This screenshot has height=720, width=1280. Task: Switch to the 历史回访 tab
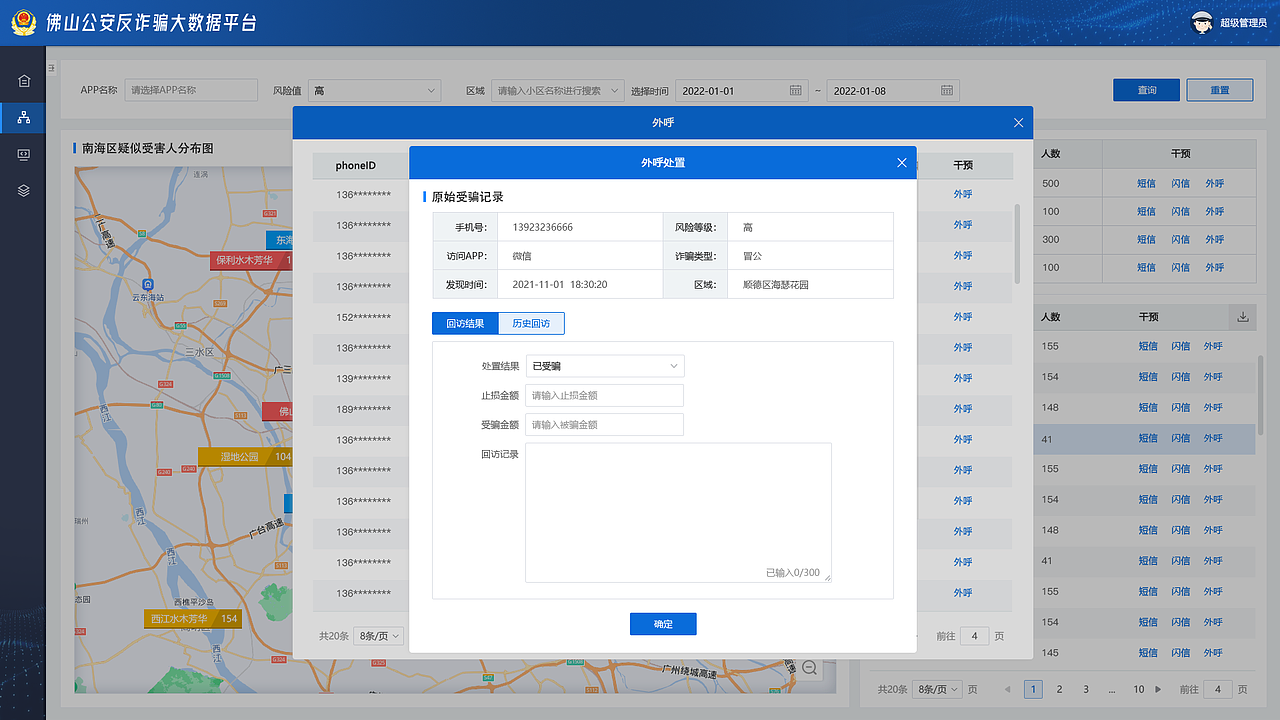[x=531, y=323]
